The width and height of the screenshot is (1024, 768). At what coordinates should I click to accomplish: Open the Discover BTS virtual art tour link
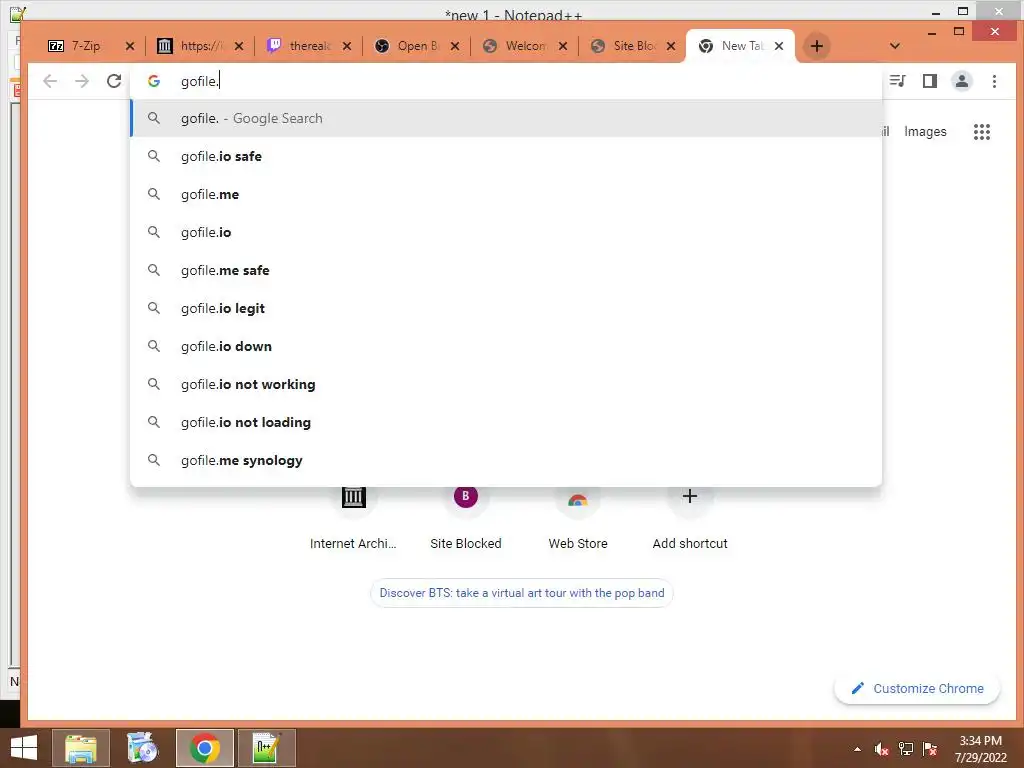coord(522,593)
